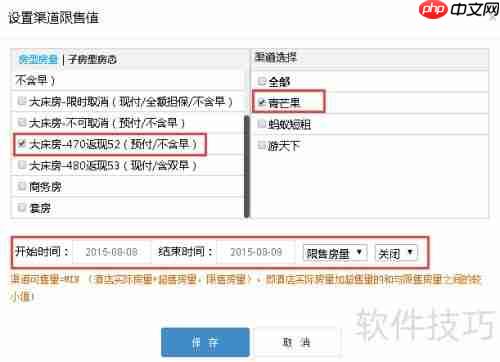Click the blue 保存 button
This screenshot has width=500, height=362.
coord(205,342)
